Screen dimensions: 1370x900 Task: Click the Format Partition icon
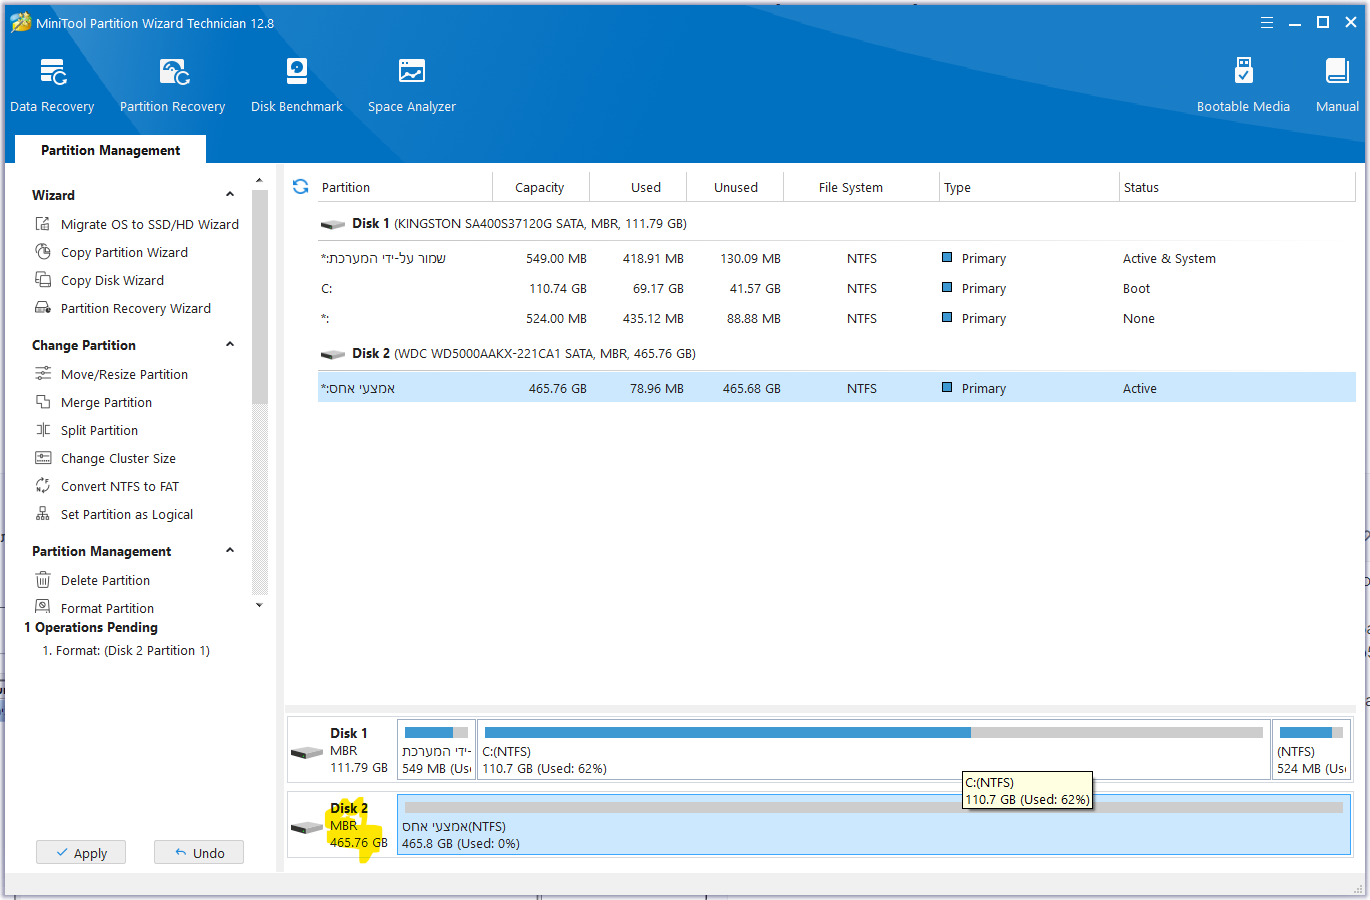(43, 607)
